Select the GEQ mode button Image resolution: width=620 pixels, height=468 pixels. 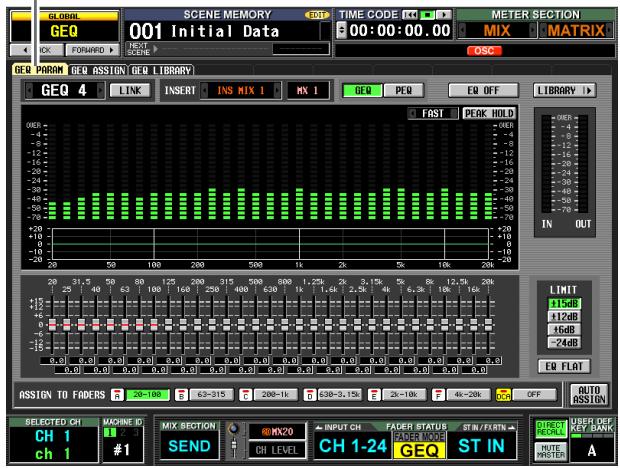(x=363, y=91)
